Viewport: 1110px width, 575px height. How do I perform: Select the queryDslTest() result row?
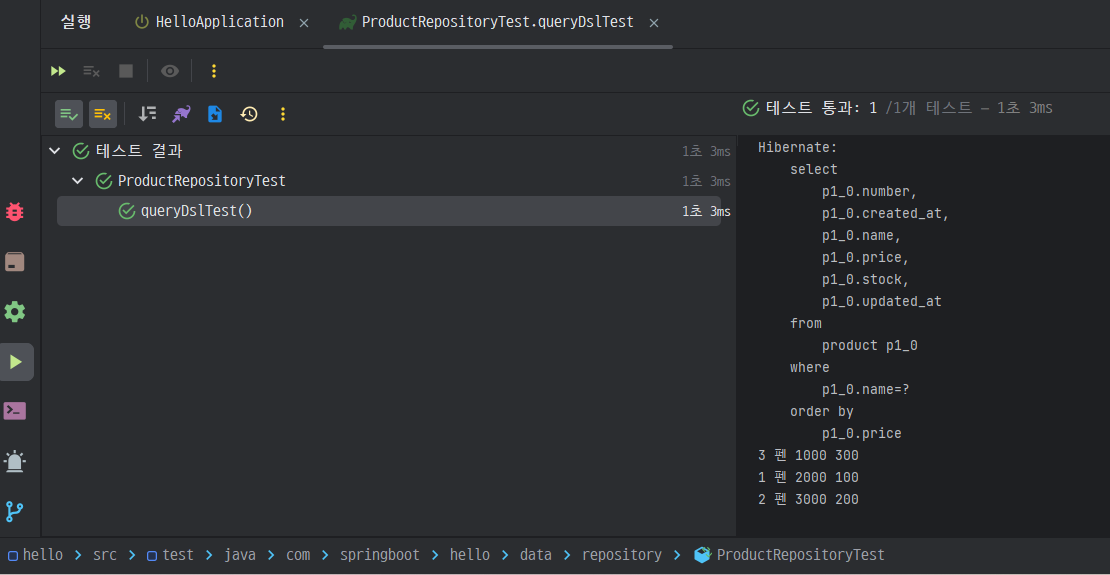pyautogui.click(x=196, y=211)
